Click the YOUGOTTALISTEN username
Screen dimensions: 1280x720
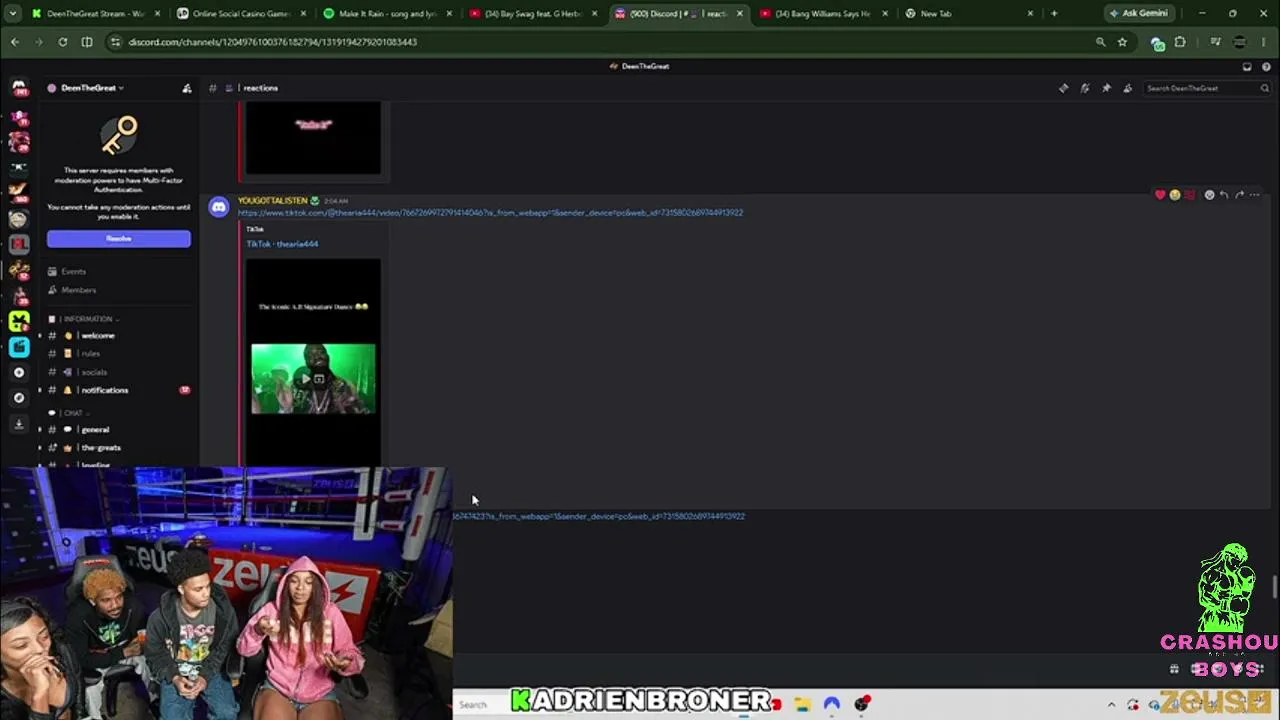(272, 201)
